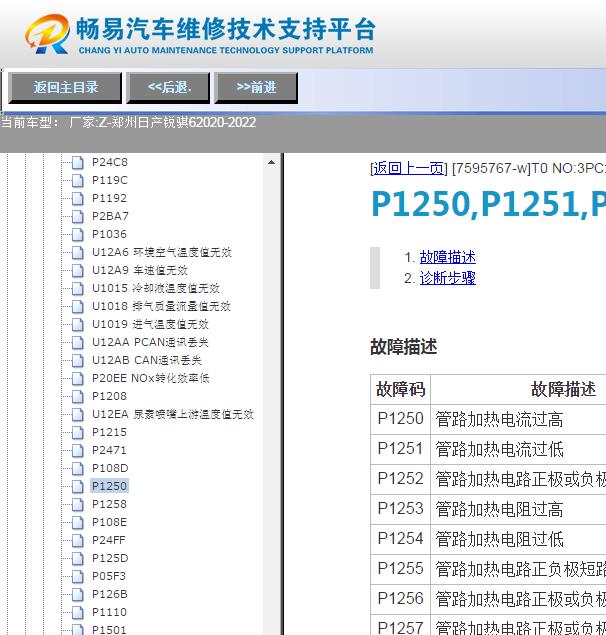Open P20EE NOx转化效率低 entry
606x635 pixels.
pyautogui.click(x=151, y=378)
